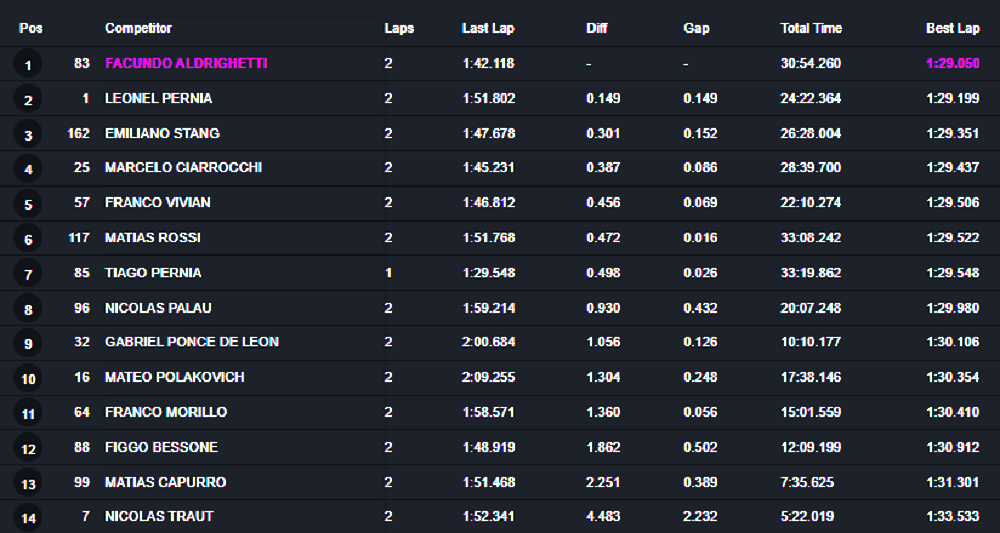Select competitor Nicolas Traut
Screen dimensions: 1000x533
coord(159,516)
